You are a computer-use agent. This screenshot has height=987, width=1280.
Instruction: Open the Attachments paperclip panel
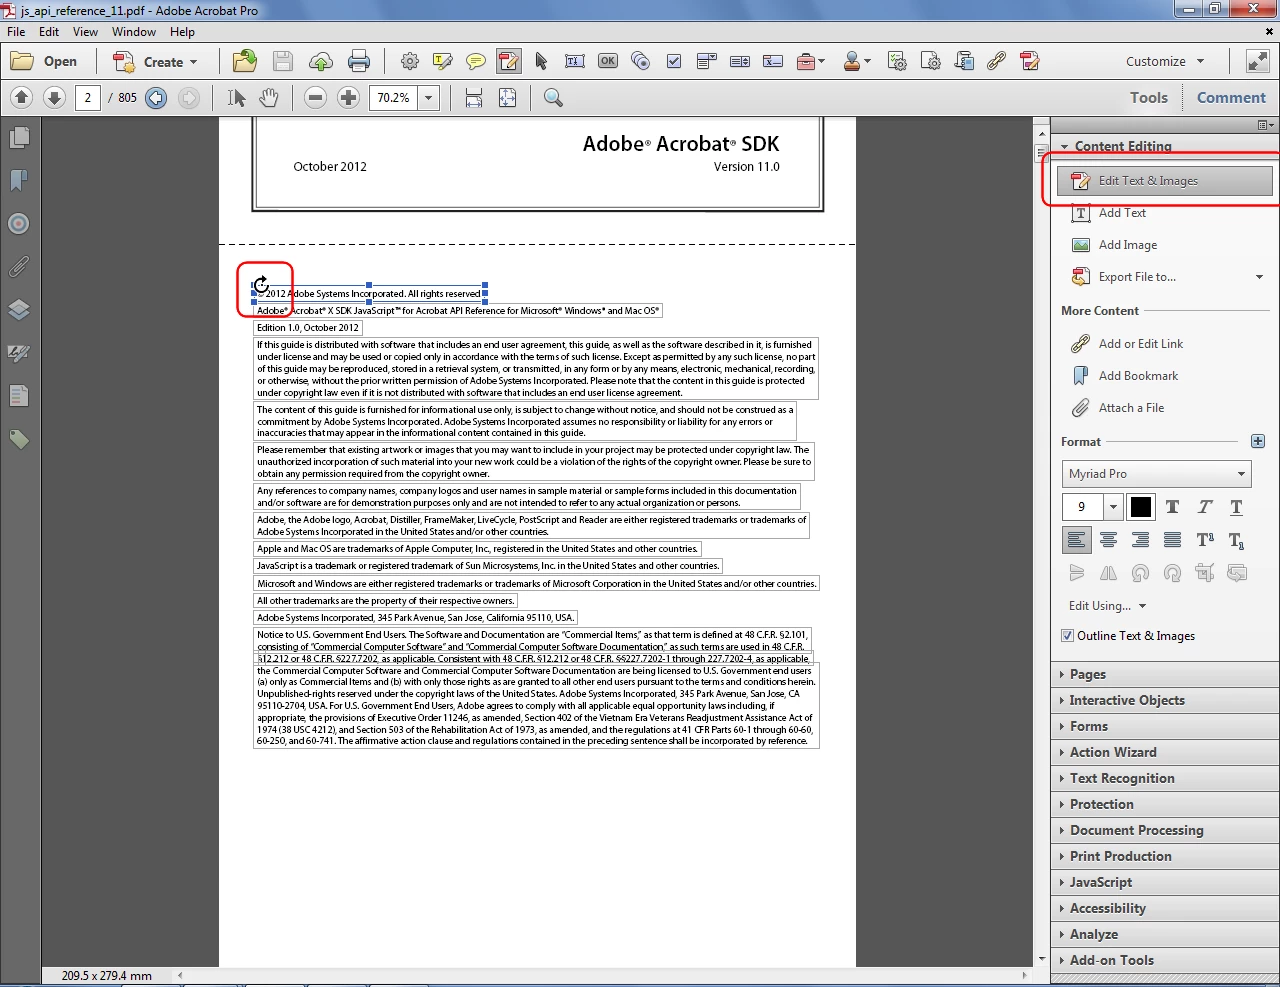point(19,267)
